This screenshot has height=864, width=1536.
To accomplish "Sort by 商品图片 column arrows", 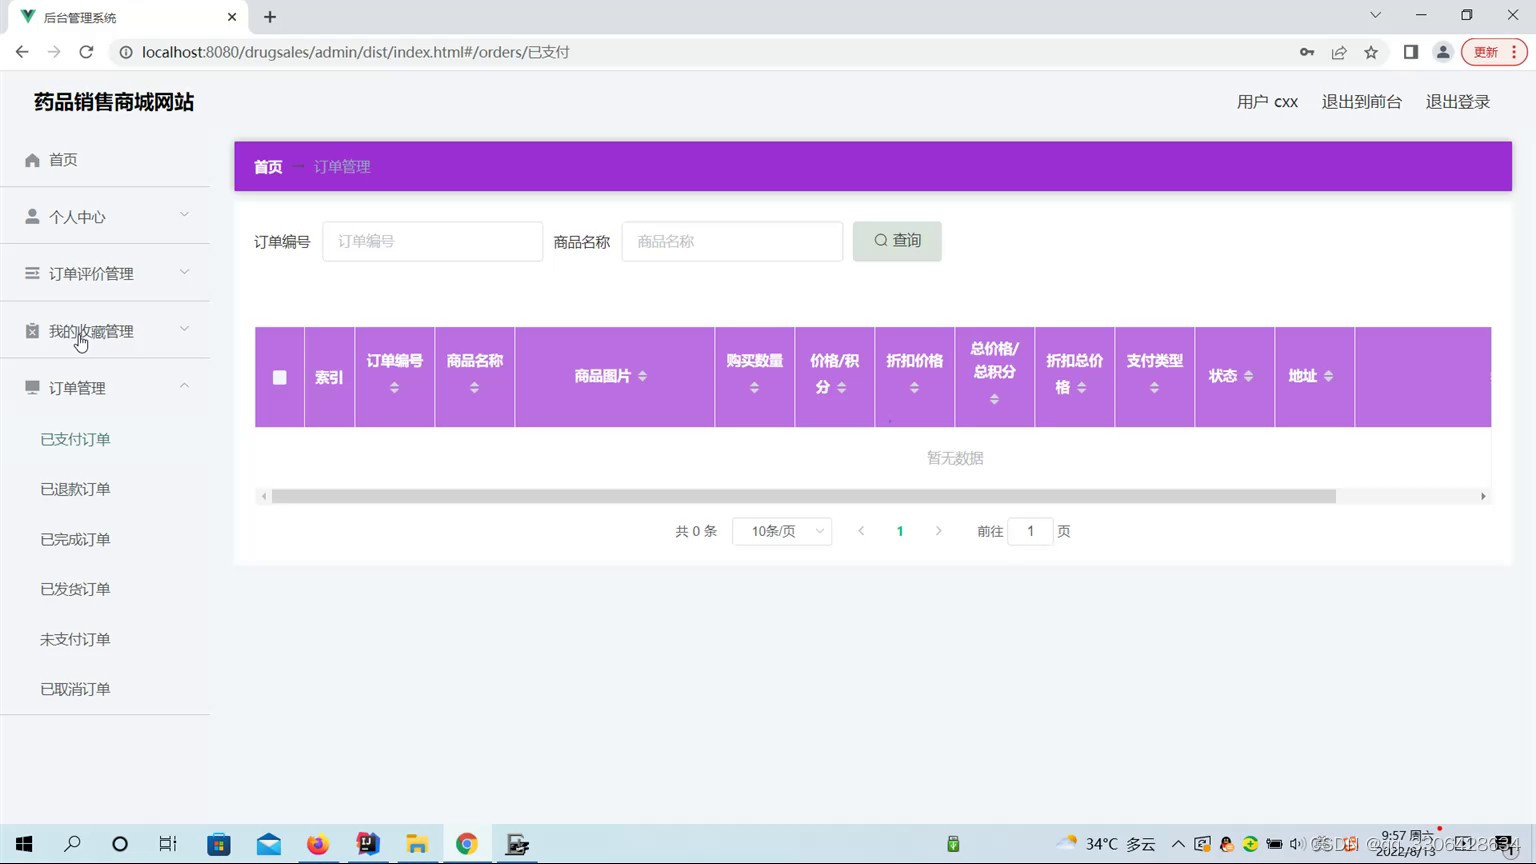I will coord(642,376).
